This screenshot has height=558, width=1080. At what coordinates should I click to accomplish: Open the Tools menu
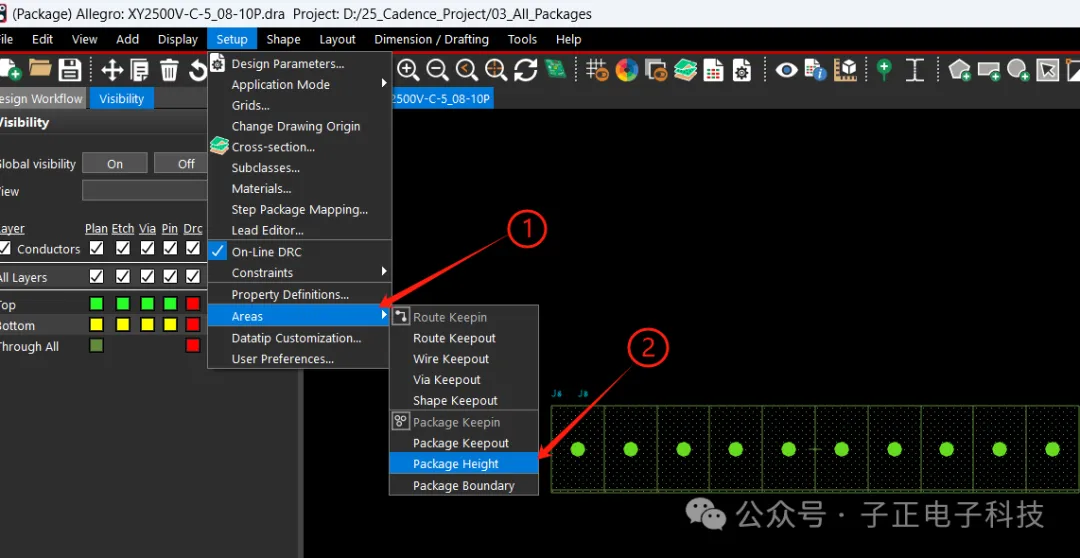pos(522,39)
